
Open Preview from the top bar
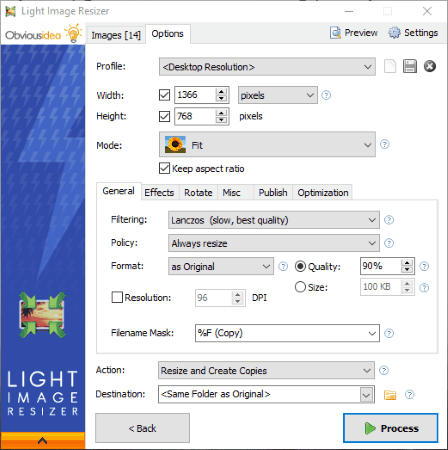point(354,33)
